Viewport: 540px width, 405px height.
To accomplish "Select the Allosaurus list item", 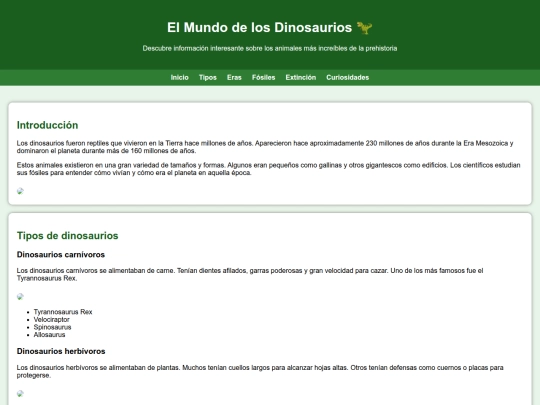I will [x=49, y=335].
